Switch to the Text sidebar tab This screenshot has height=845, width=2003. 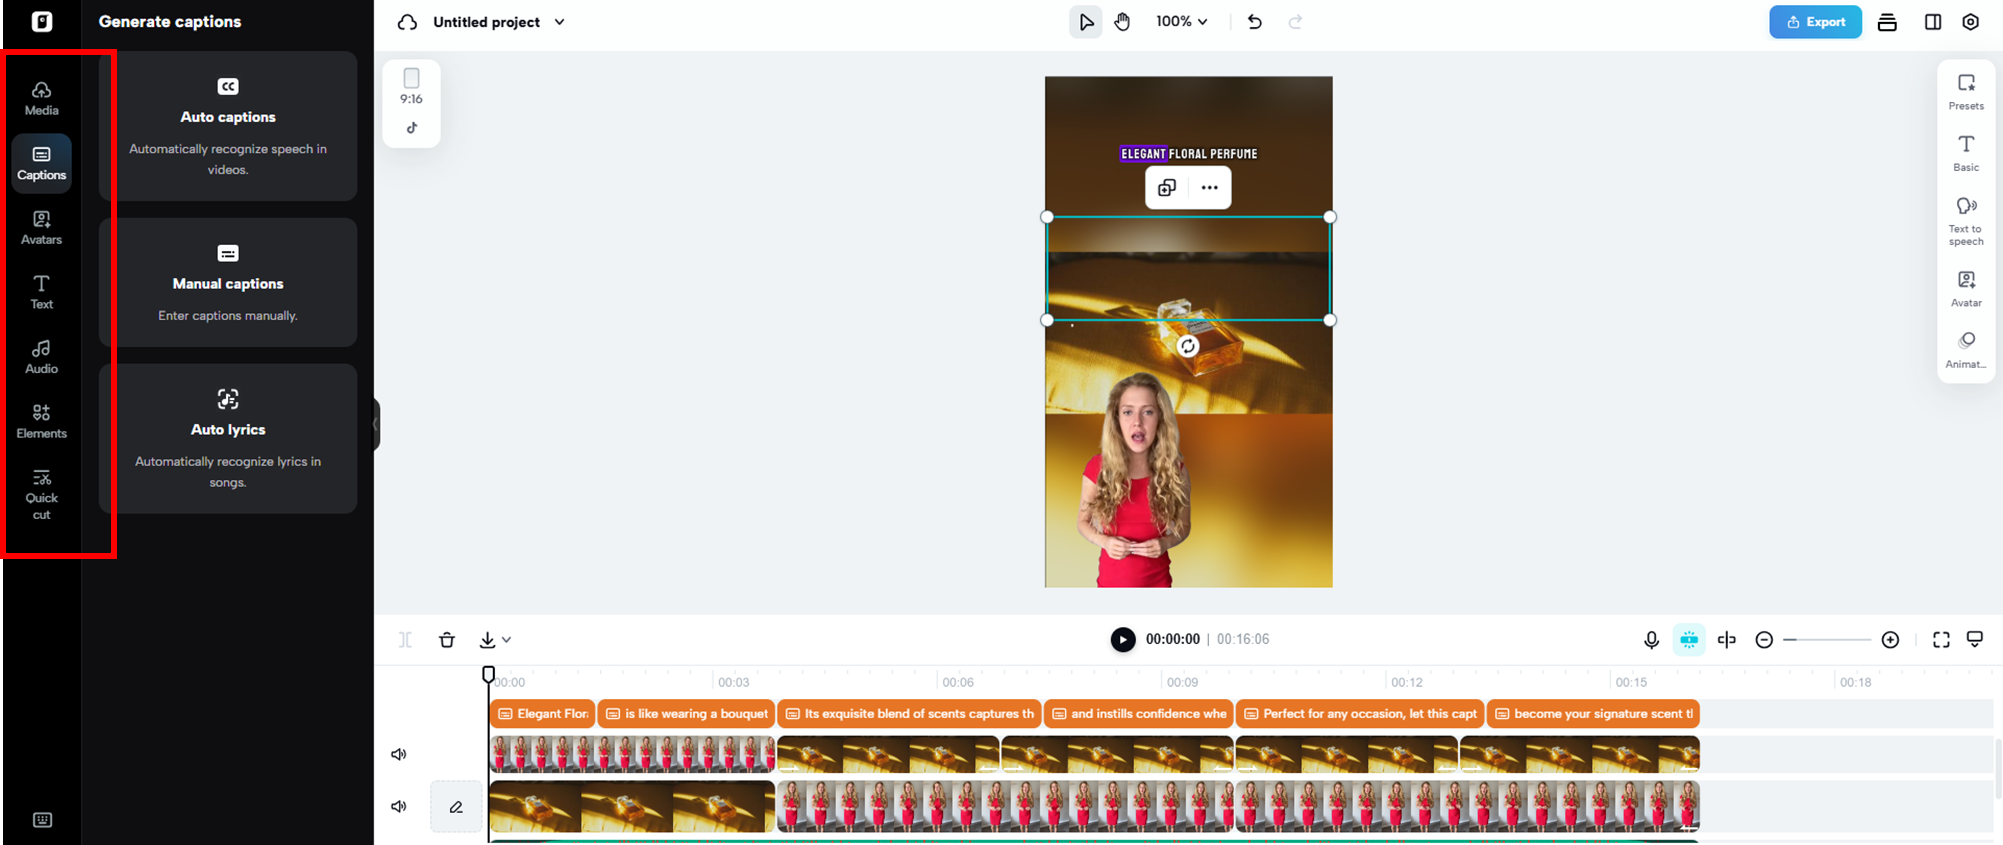[41, 292]
